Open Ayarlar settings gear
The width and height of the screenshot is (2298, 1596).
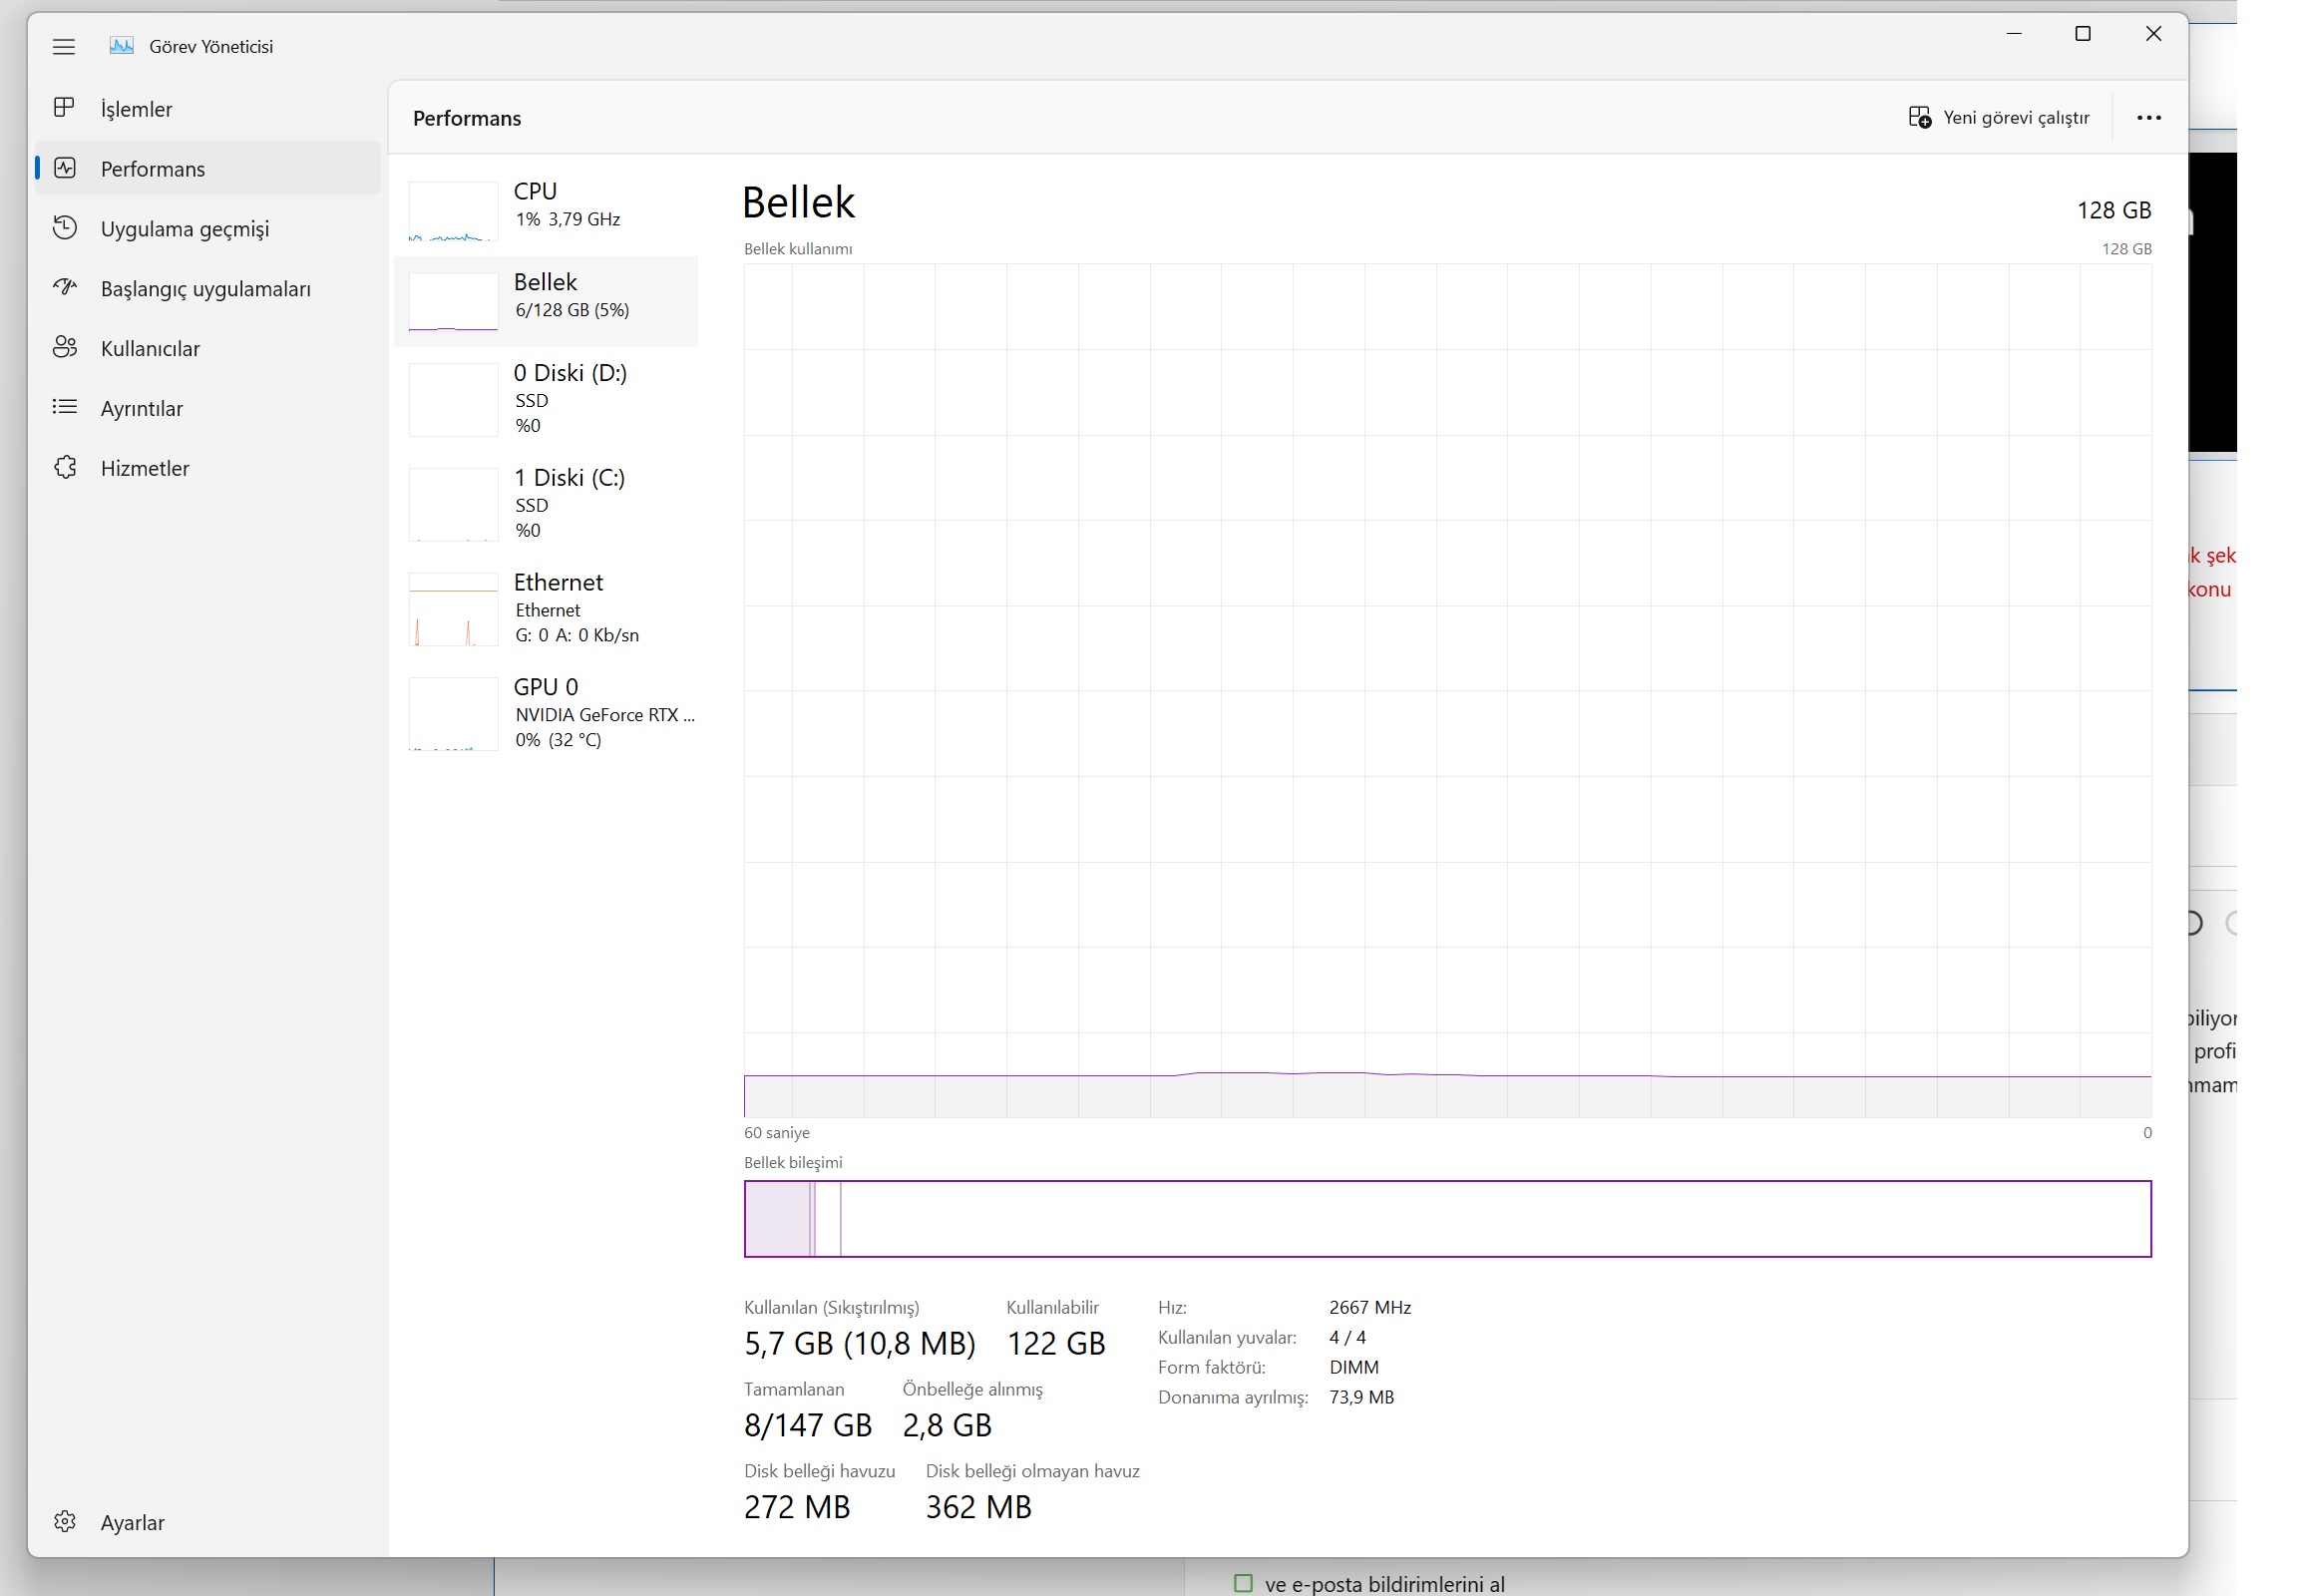point(64,1521)
